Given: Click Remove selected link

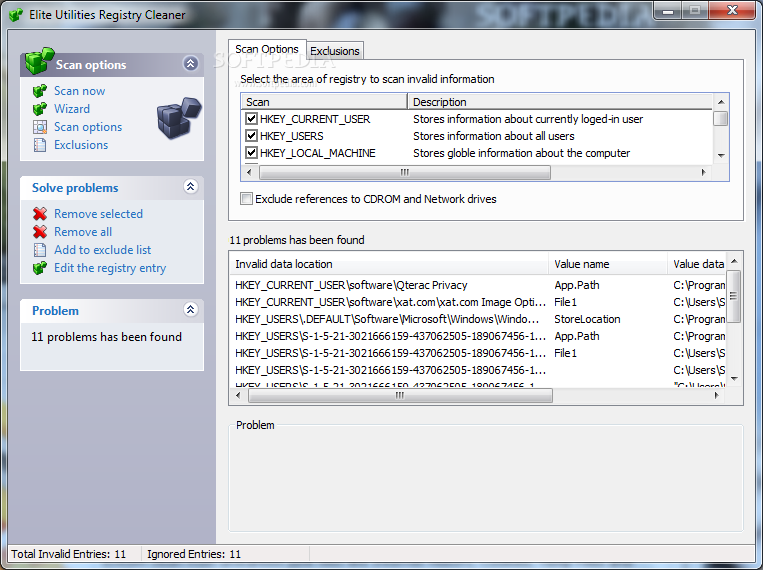Looking at the screenshot, I should pos(98,214).
